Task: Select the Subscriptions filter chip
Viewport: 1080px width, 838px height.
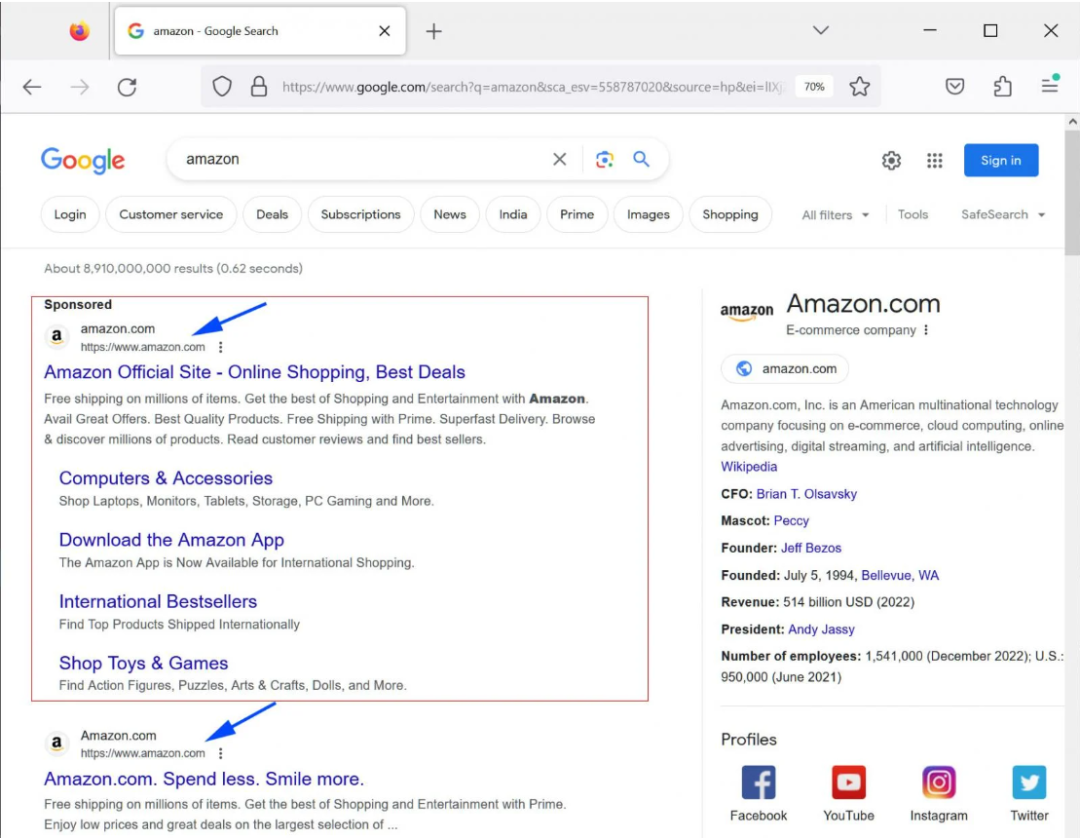Action: (360, 215)
